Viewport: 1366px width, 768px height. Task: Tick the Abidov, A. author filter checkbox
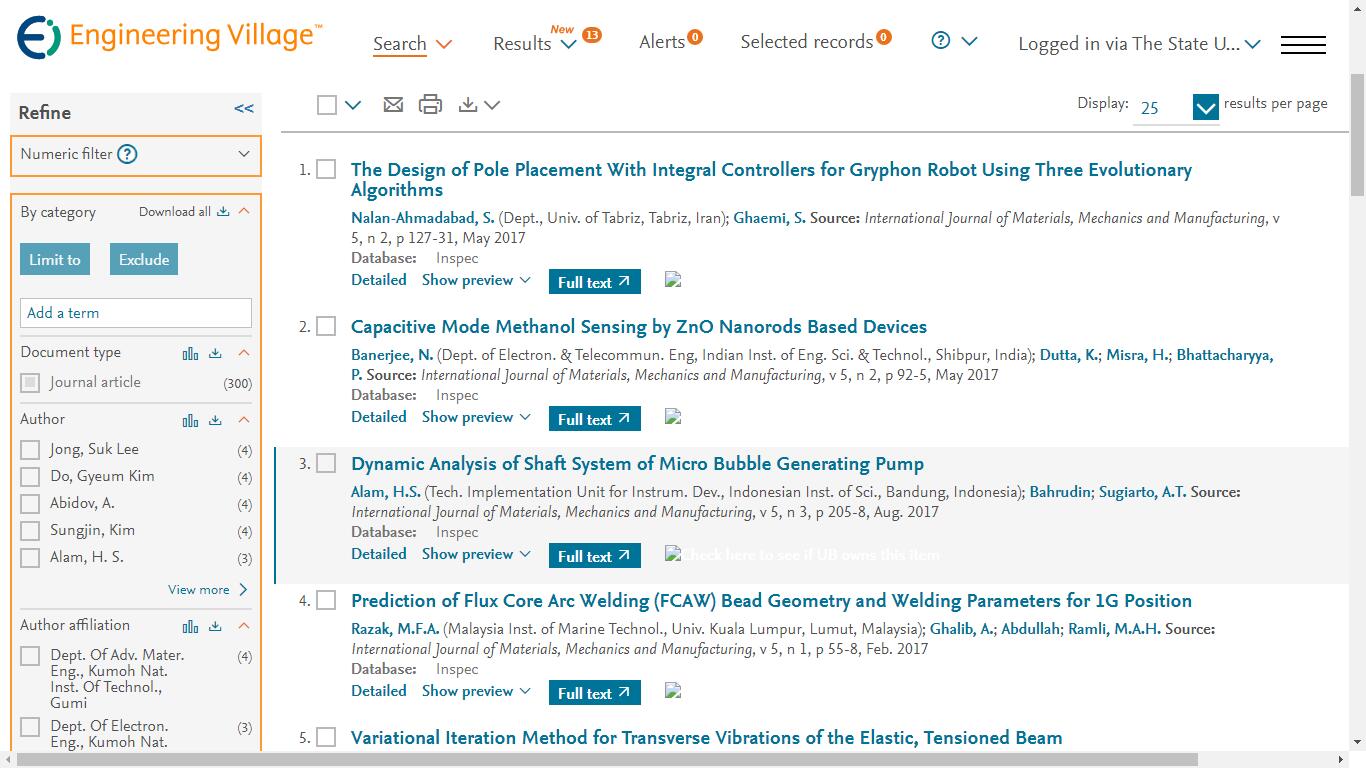31,504
